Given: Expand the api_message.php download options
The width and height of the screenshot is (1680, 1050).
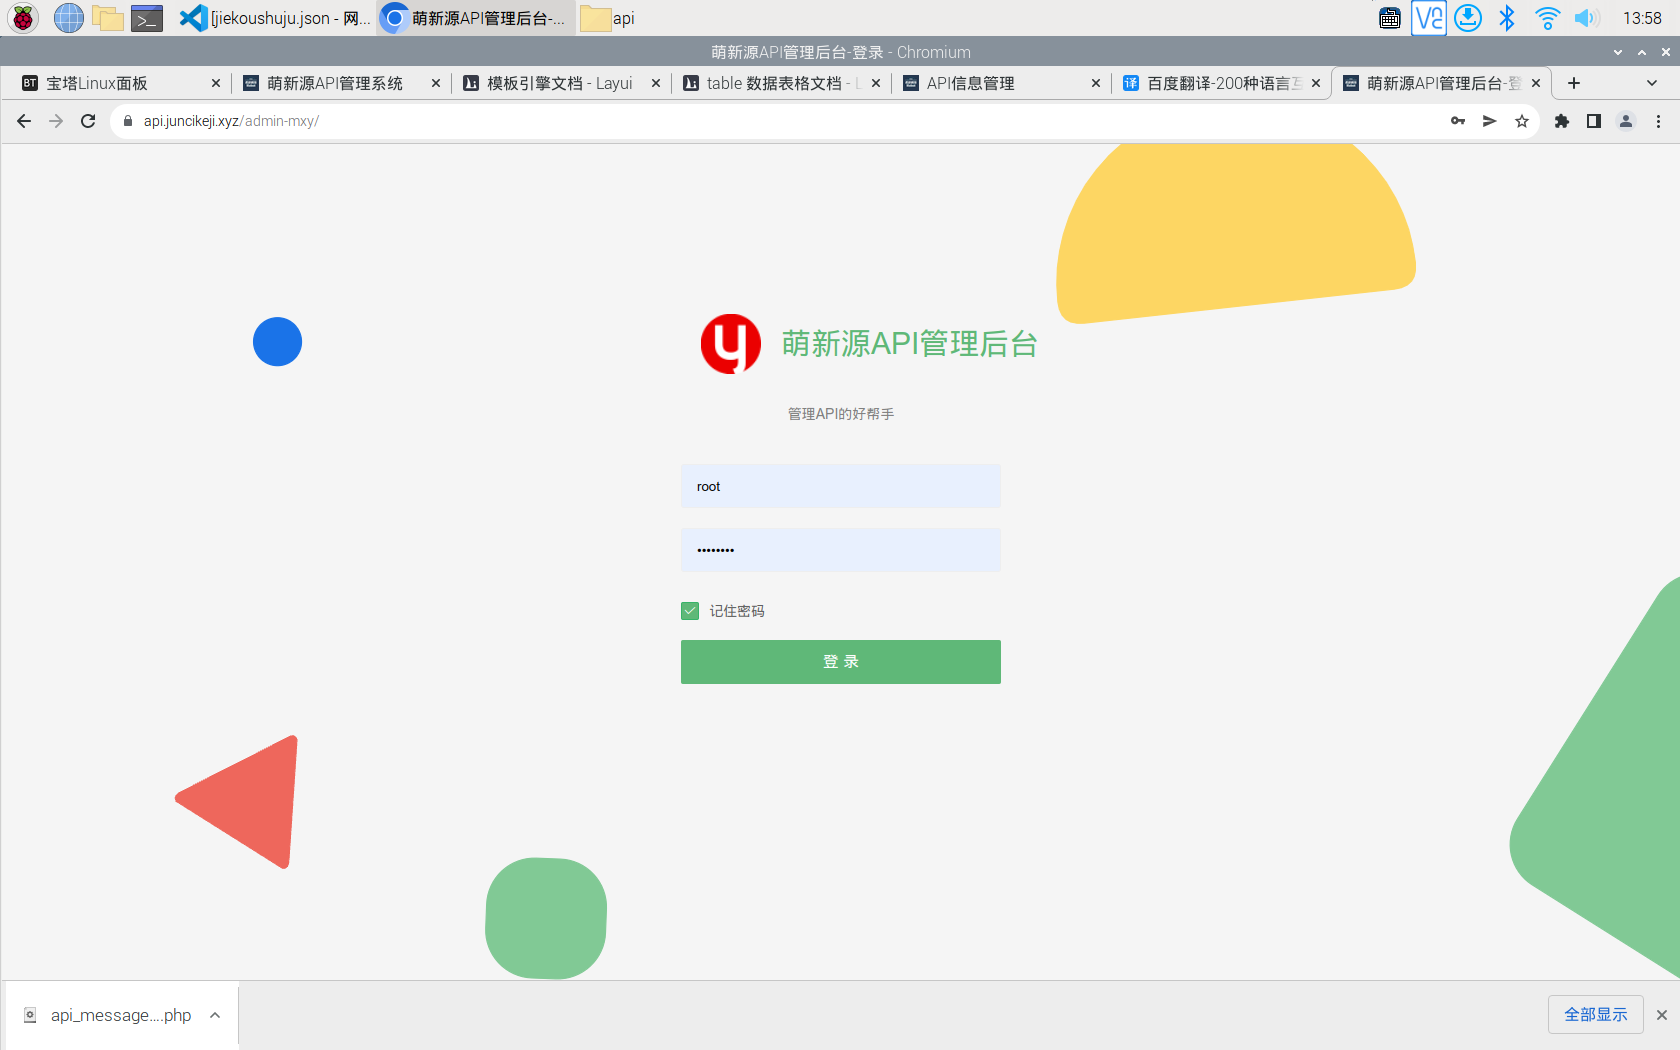Looking at the screenshot, I should click(x=214, y=1015).
